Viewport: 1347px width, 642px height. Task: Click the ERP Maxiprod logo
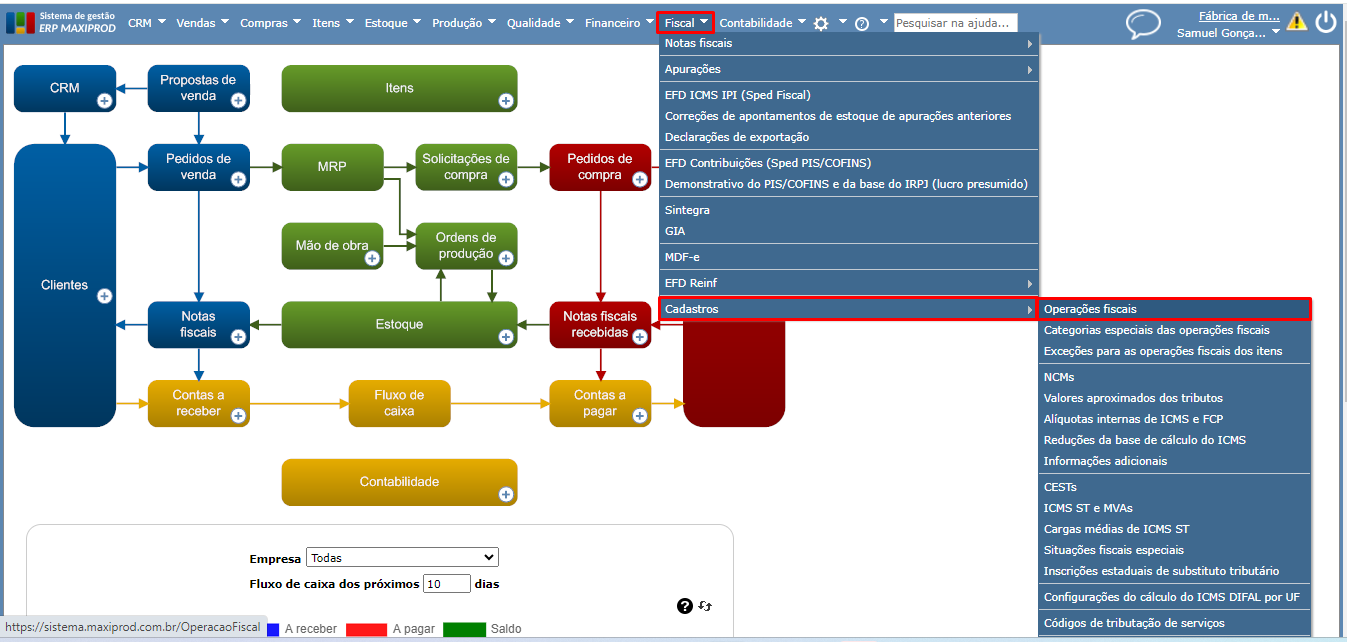pyautogui.click(x=60, y=22)
